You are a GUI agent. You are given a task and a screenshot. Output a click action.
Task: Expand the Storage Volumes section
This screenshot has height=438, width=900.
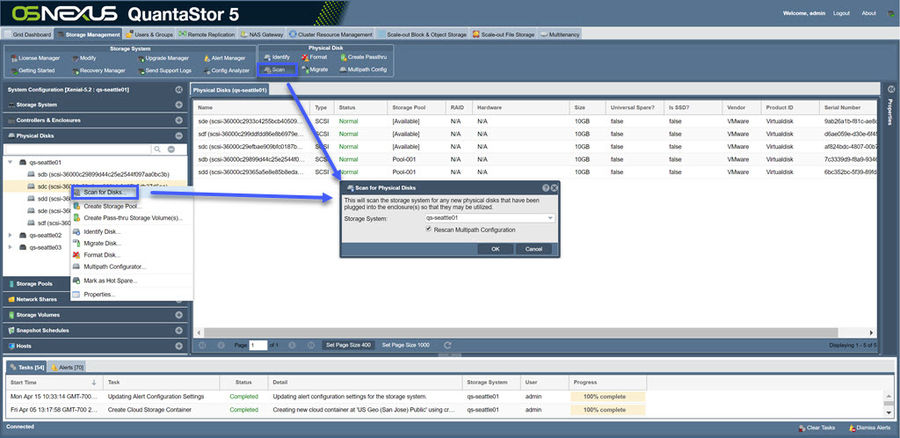point(179,315)
